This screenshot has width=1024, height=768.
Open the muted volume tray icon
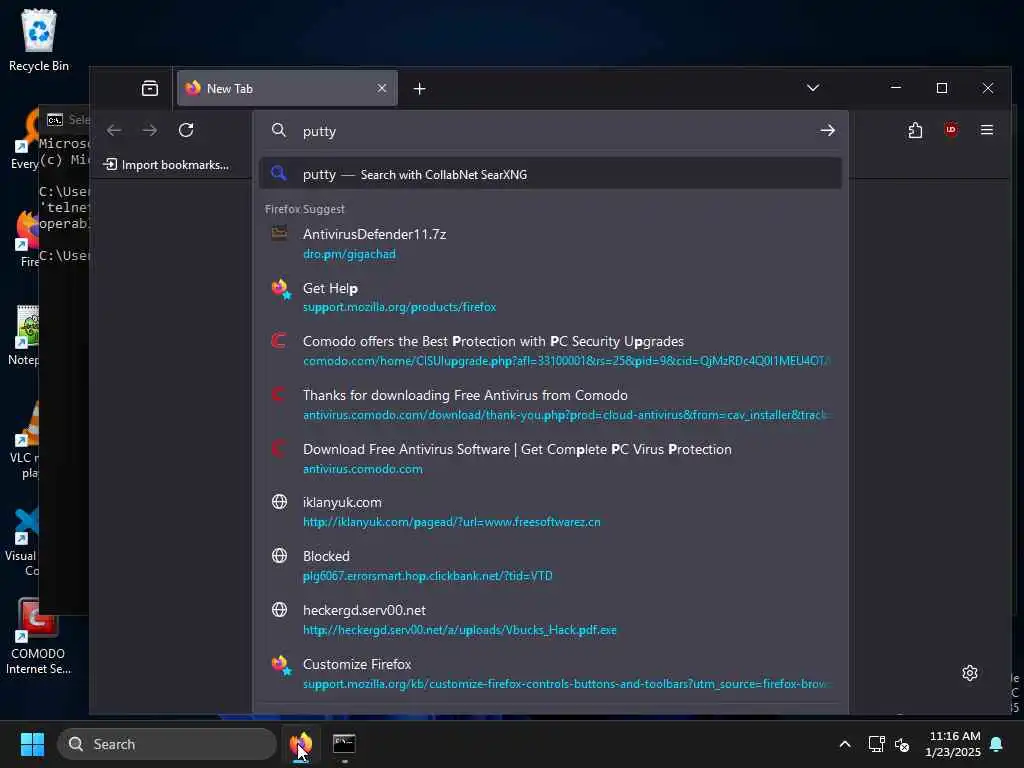coord(902,744)
